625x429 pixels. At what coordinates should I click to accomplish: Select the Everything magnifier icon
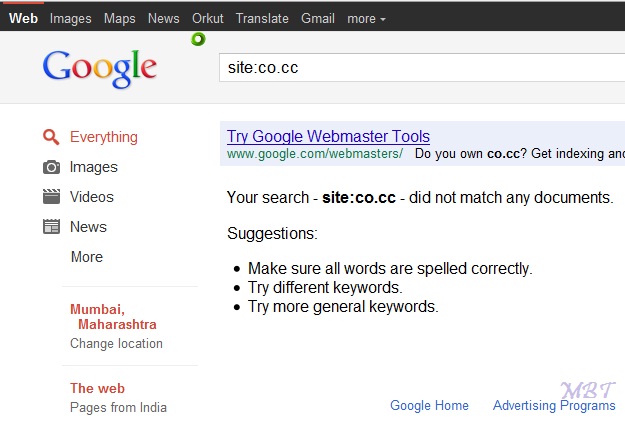click(51, 137)
